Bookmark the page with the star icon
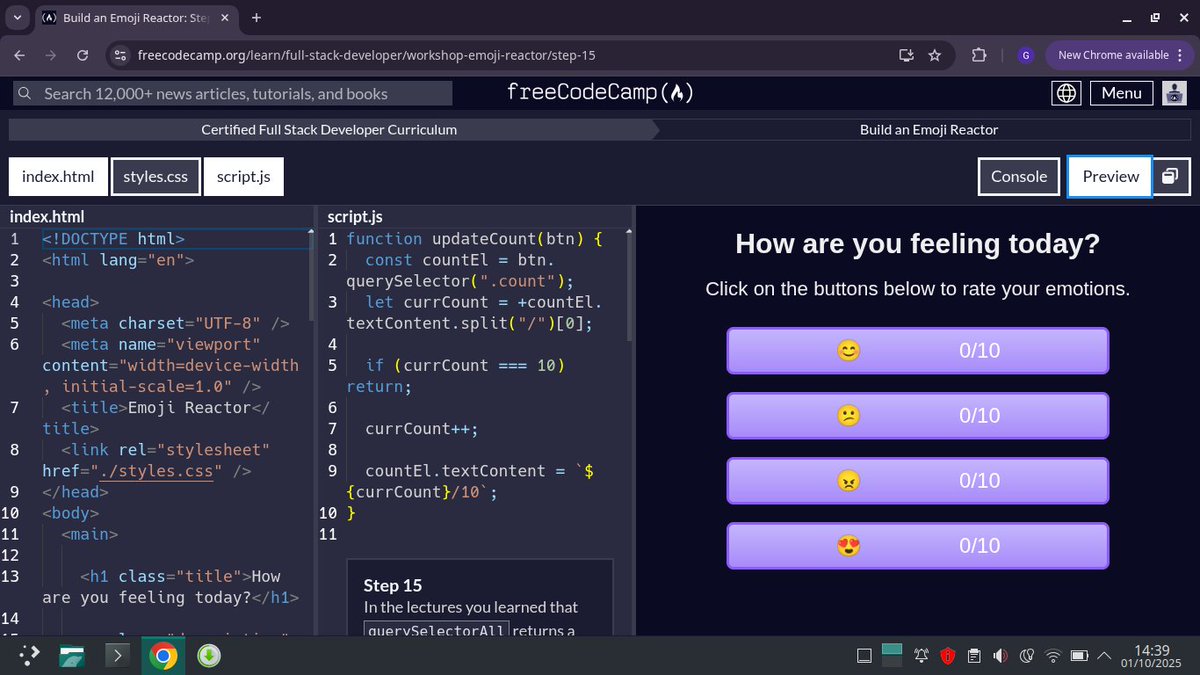 934,56
